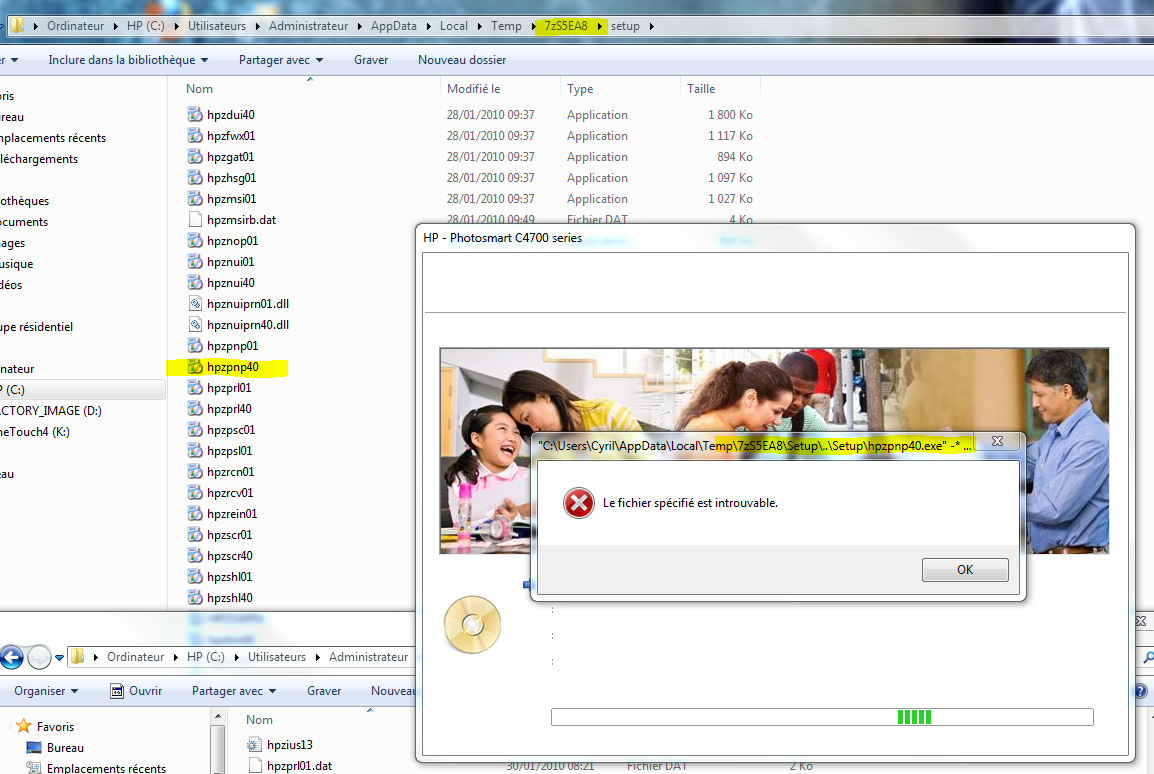1154x774 pixels.
Task: Go back in the lower Explorer window
Action: (12, 657)
